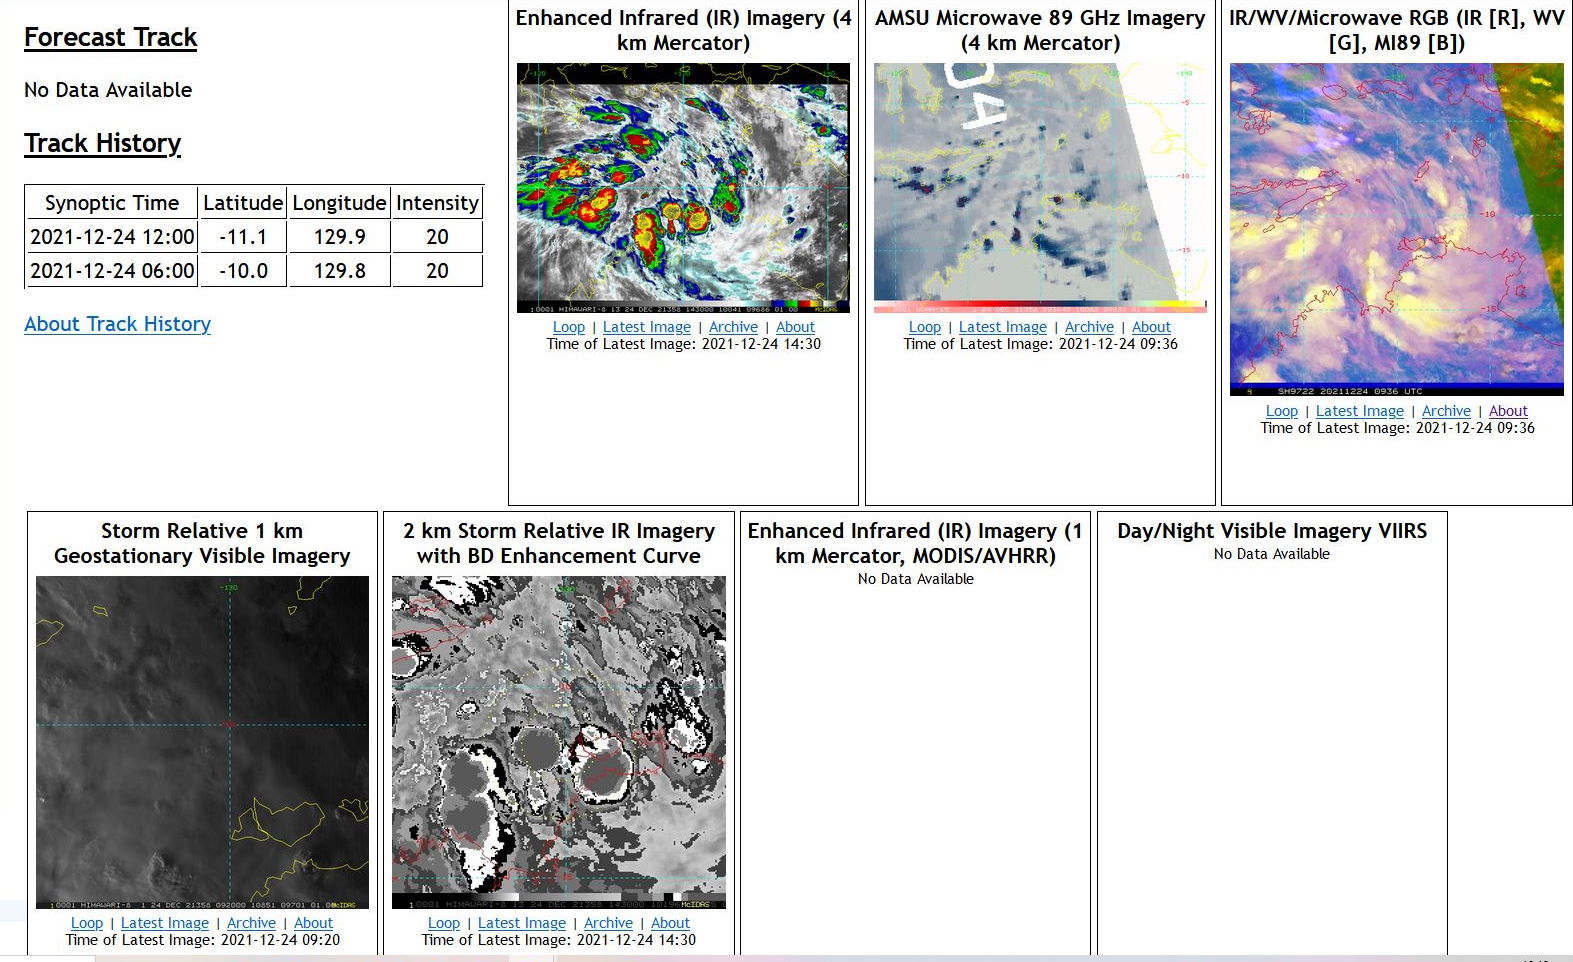Open Latest Image under AMSU Microwave 89 GHz imagery
The image size is (1573, 962).
[x=1003, y=327]
